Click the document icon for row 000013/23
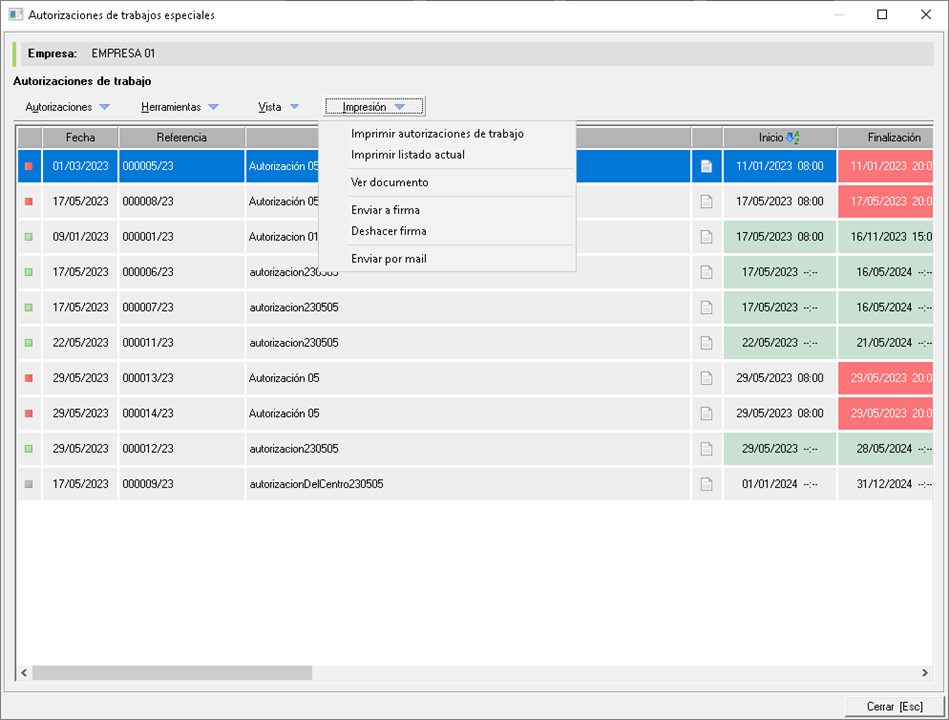 pos(706,378)
